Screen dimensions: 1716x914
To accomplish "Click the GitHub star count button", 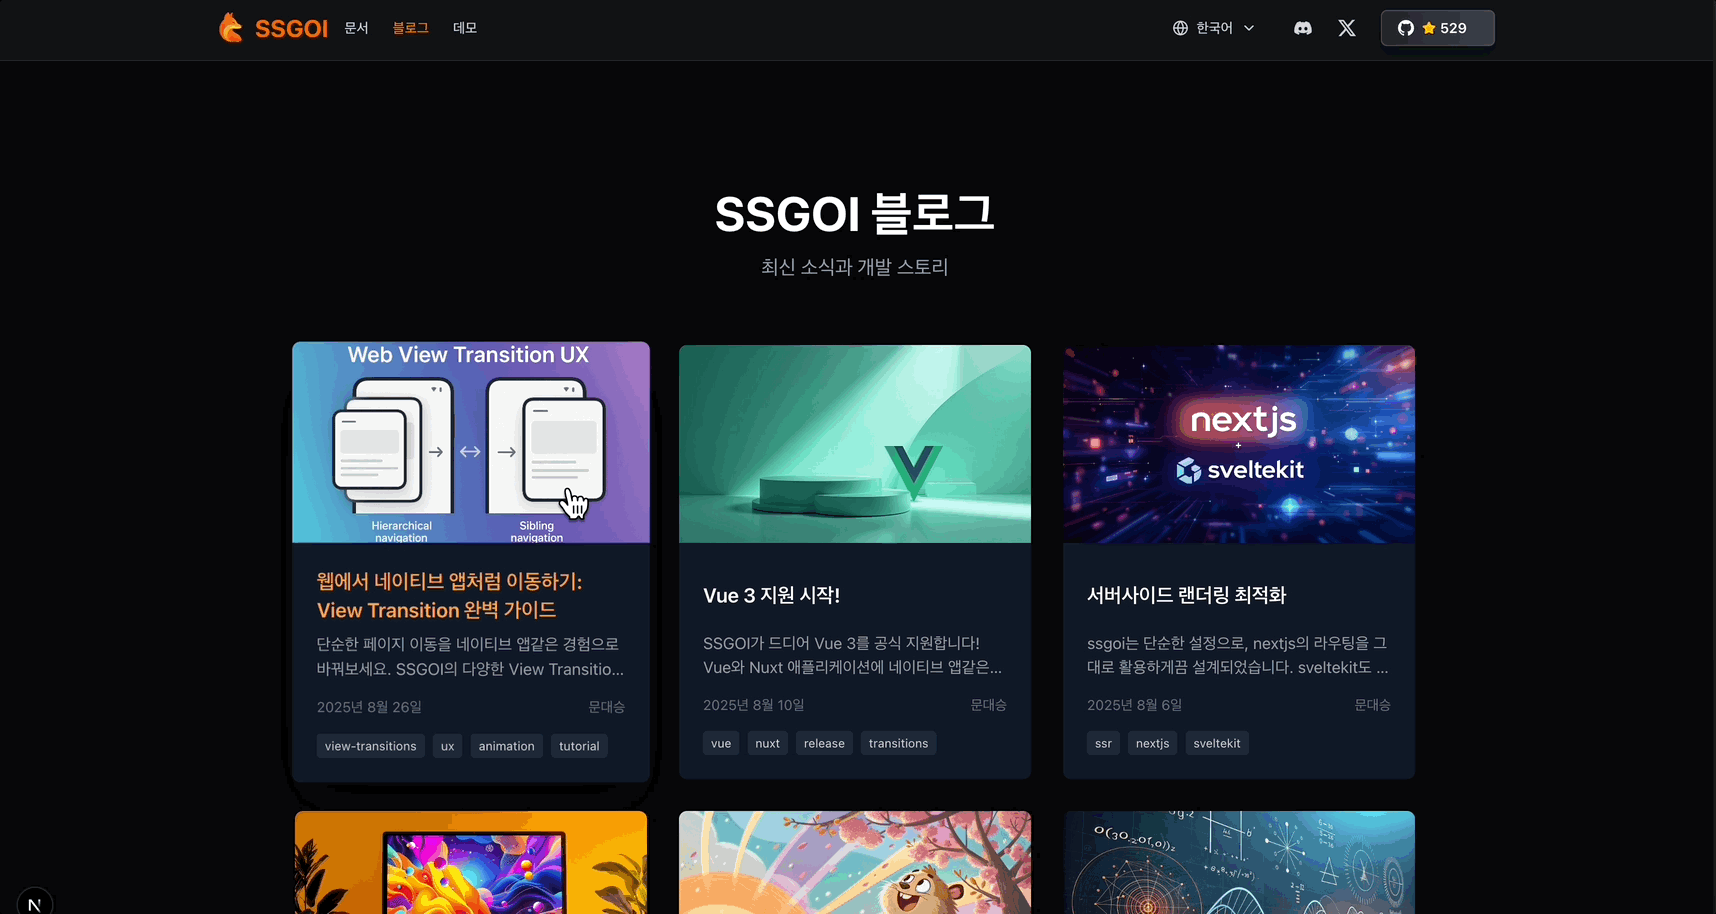I will coord(1437,28).
